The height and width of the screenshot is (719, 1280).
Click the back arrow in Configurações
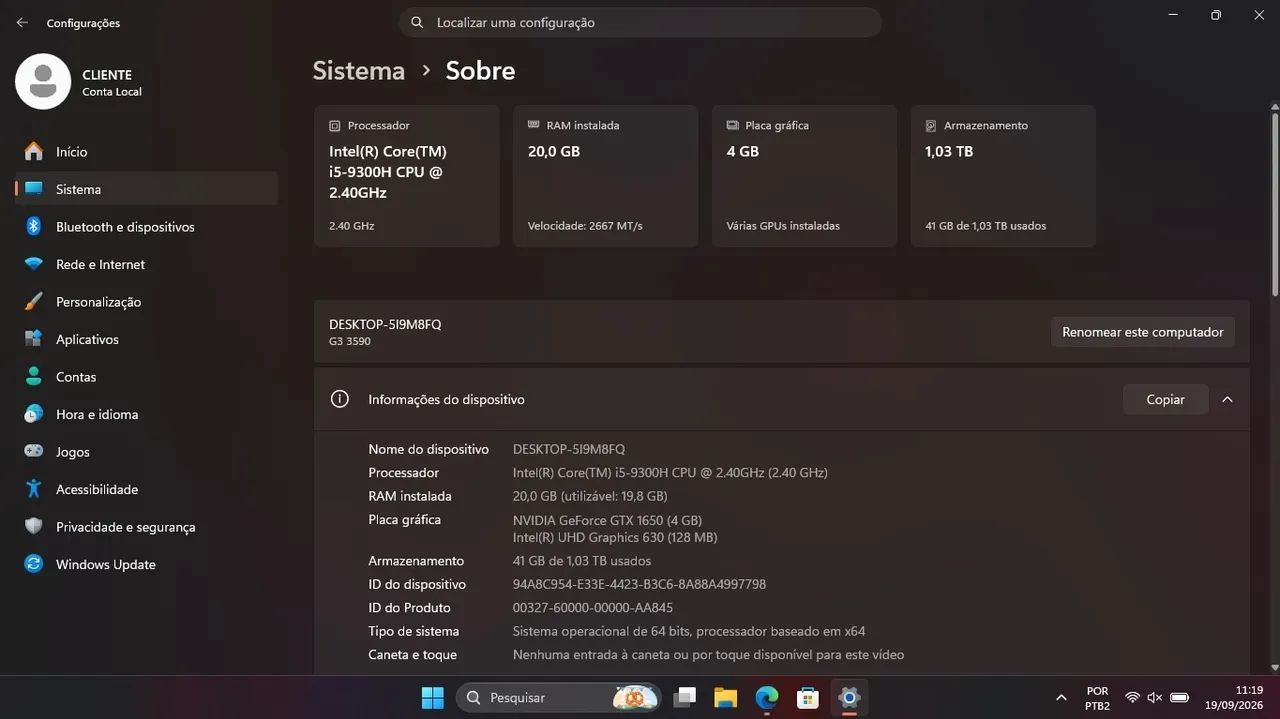pos(22,22)
